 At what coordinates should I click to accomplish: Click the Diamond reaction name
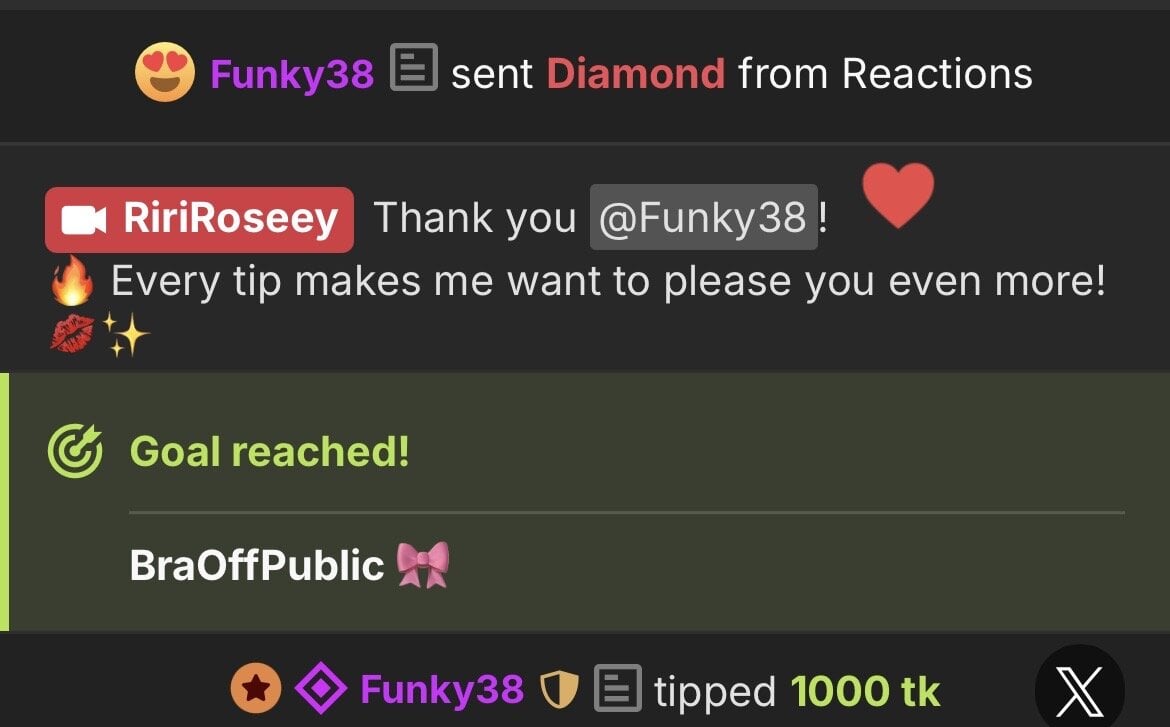pyautogui.click(x=636, y=74)
